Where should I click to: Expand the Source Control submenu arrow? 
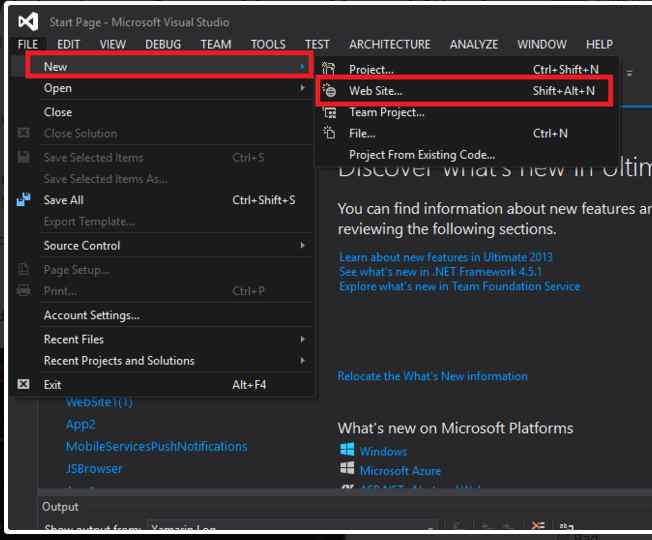(x=302, y=245)
